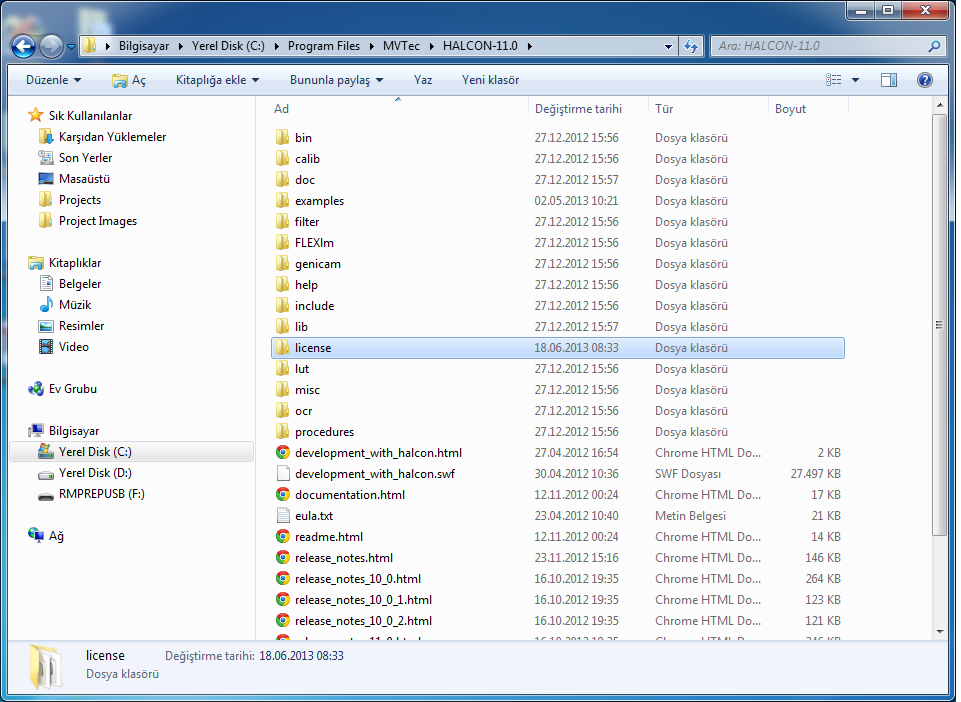Select the include folder name
Viewport: 961px width, 702px height.
point(314,305)
